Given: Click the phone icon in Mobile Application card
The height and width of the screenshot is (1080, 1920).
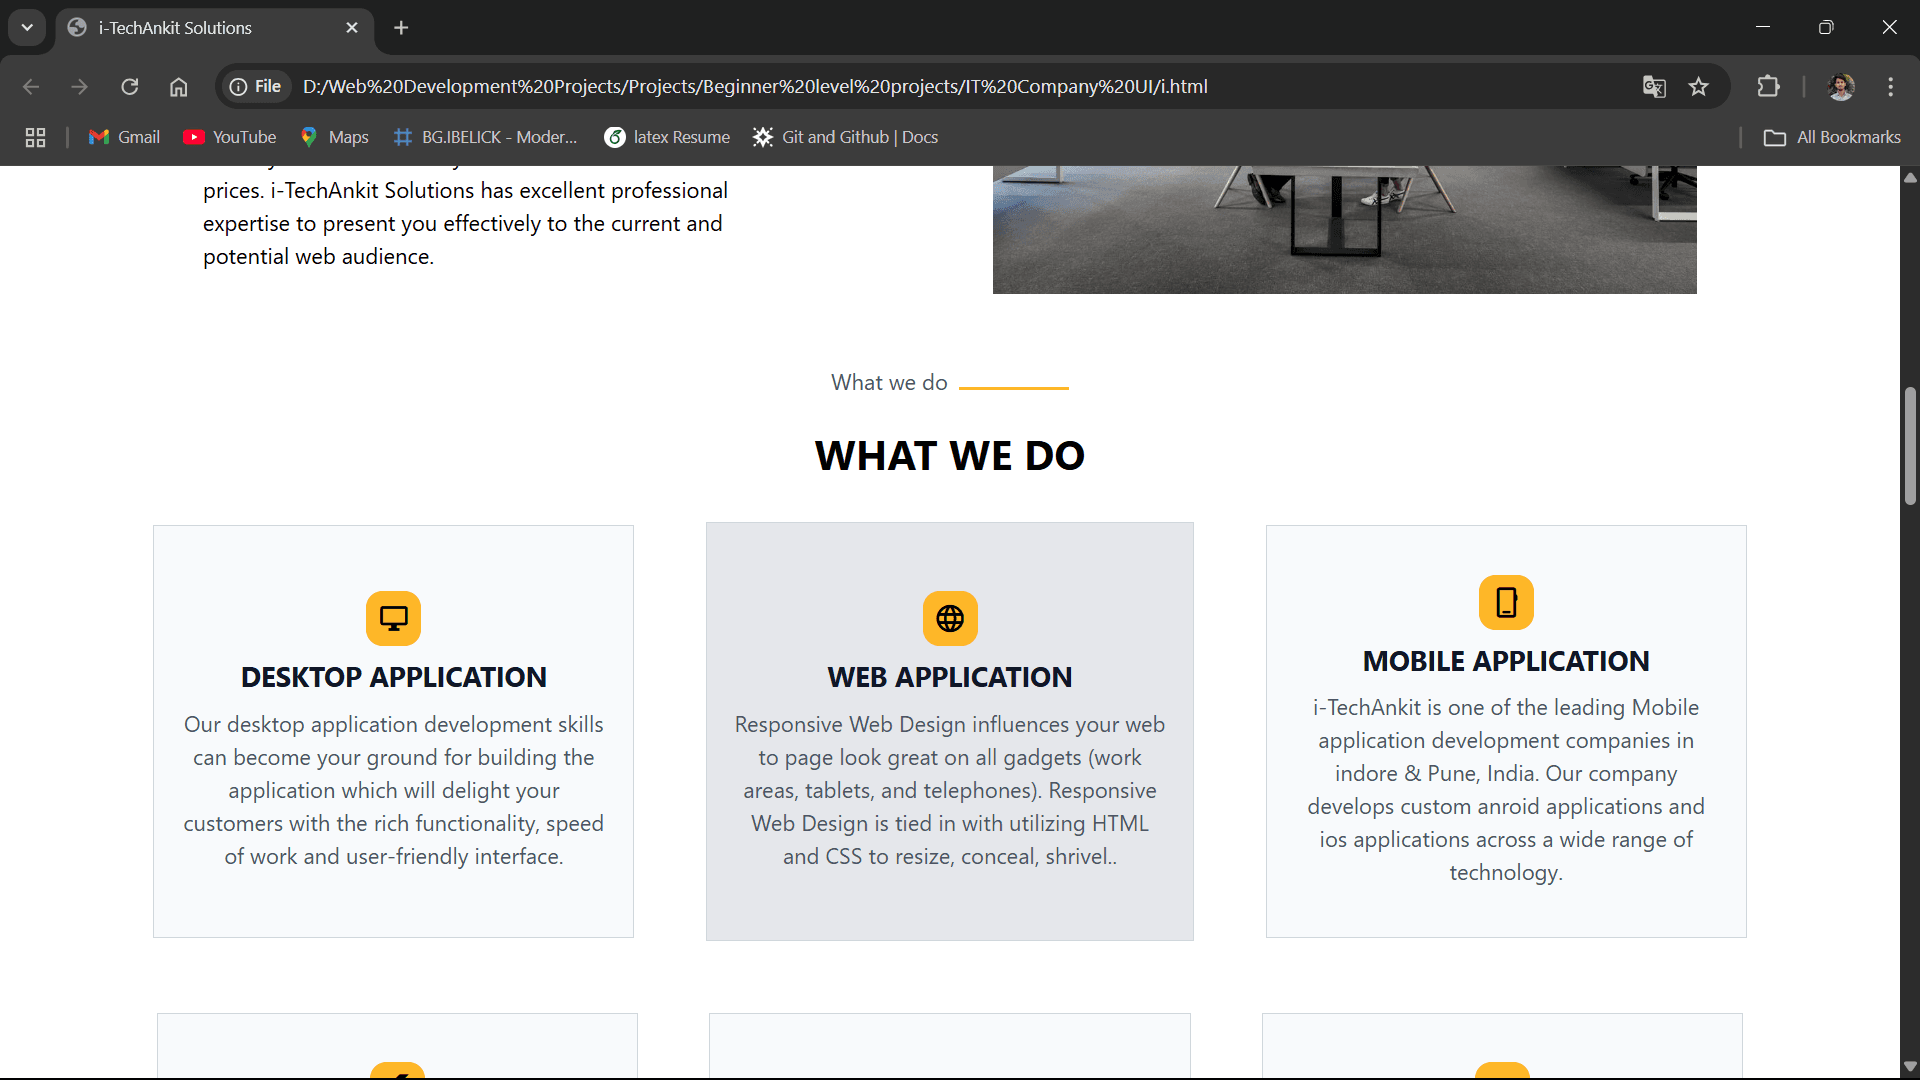Looking at the screenshot, I should click(1506, 602).
